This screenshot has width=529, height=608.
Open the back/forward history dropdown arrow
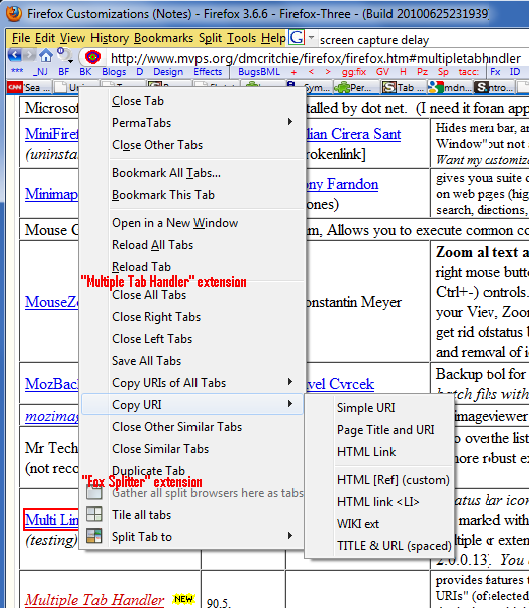[x=70, y=61]
